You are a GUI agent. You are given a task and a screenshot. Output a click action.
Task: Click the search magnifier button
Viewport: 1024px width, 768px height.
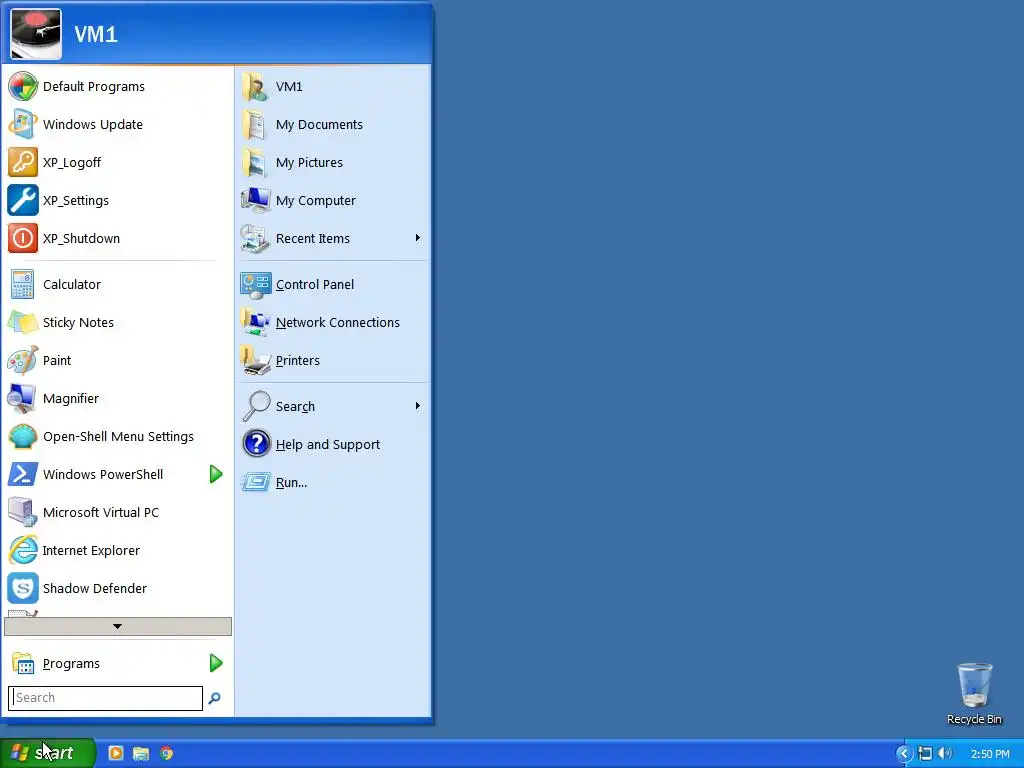(214, 698)
